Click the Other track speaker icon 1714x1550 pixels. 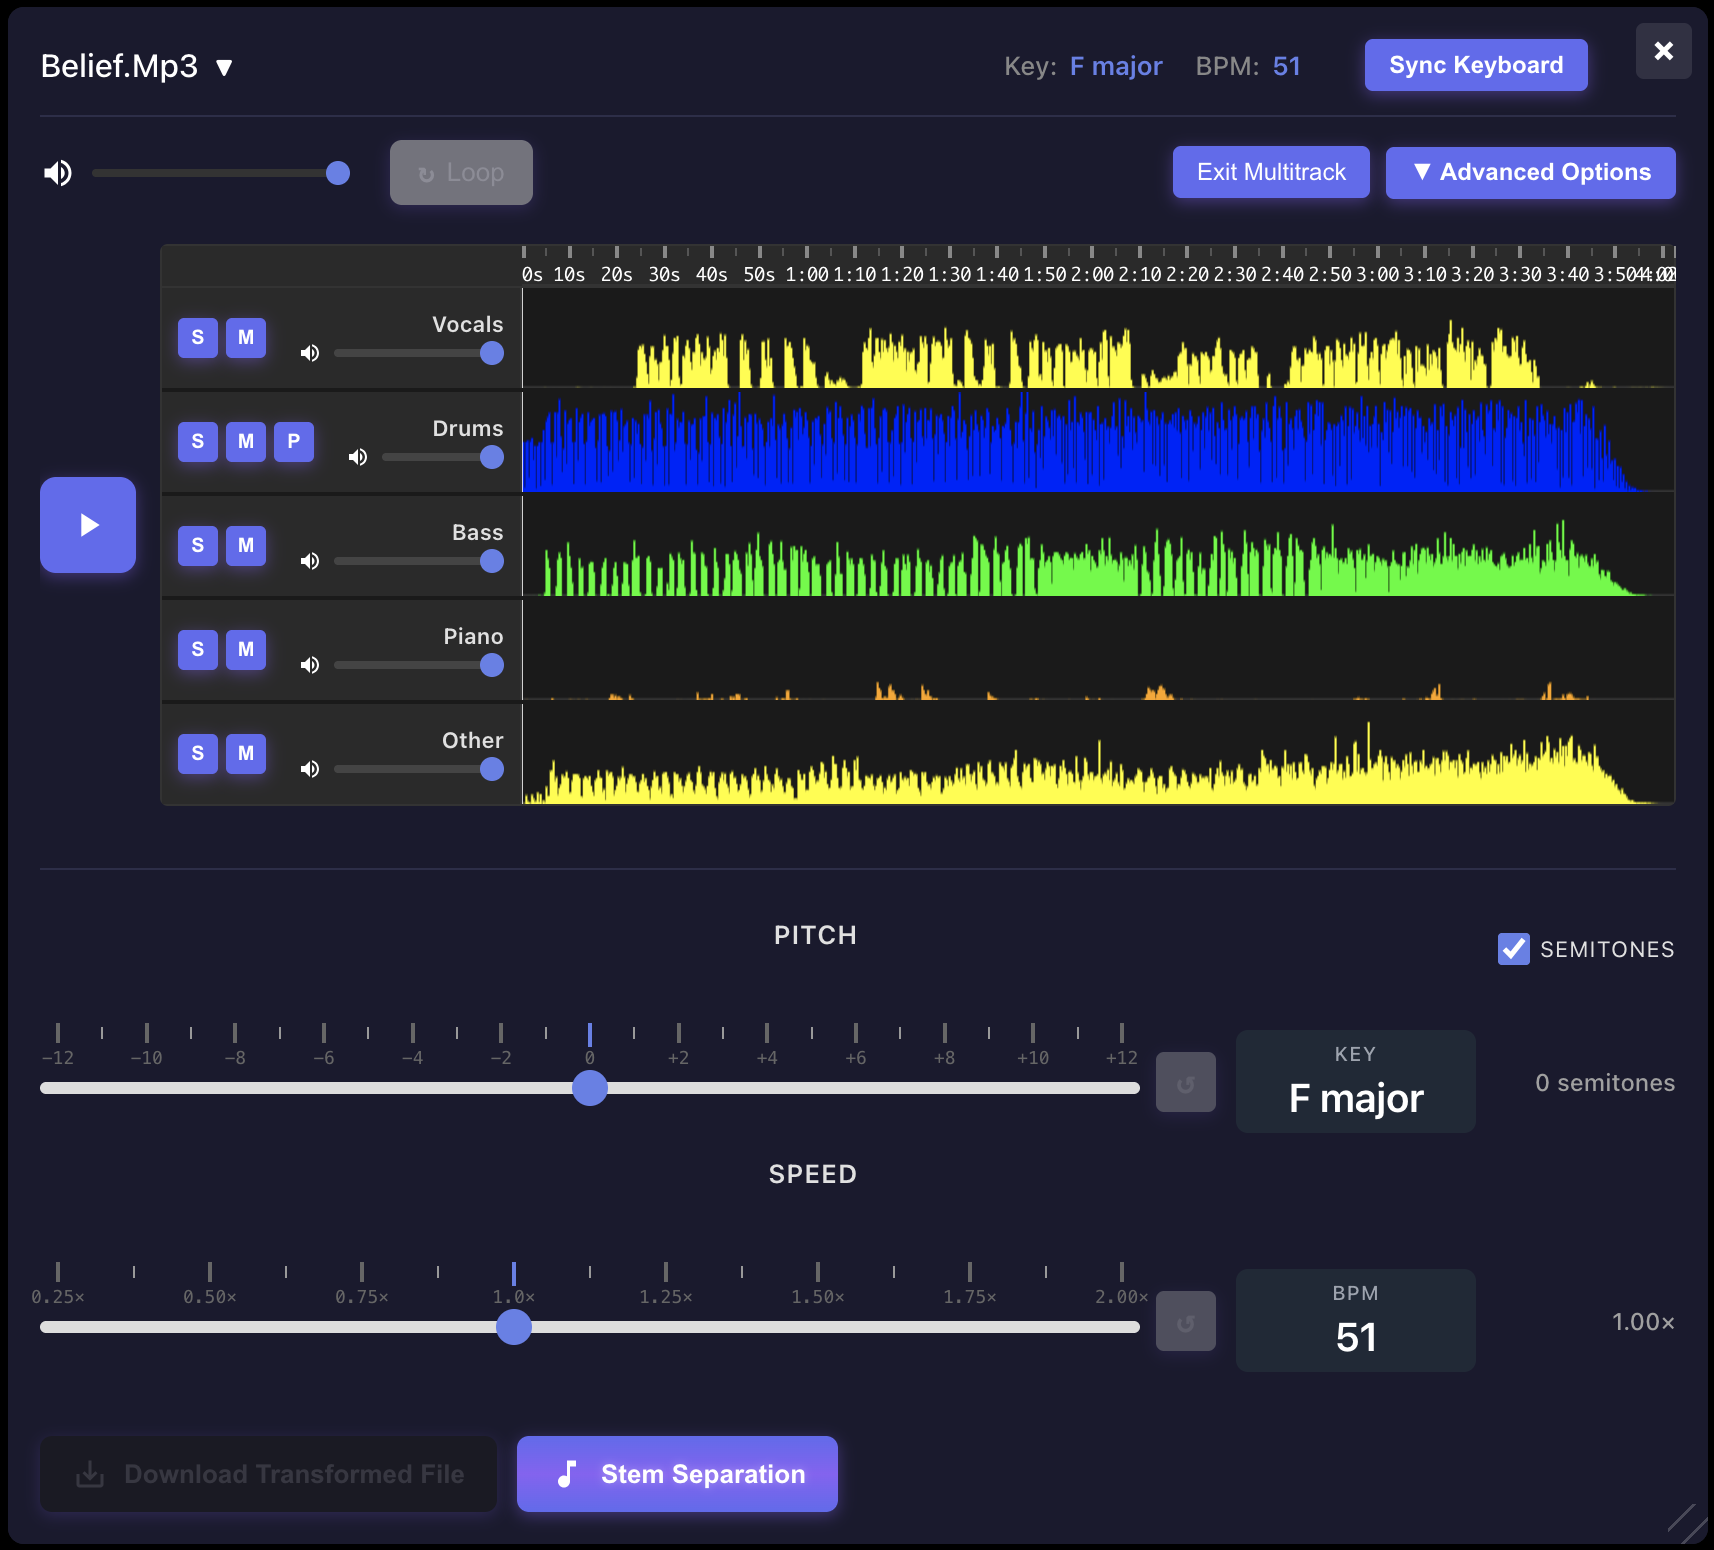coord(310,769)
